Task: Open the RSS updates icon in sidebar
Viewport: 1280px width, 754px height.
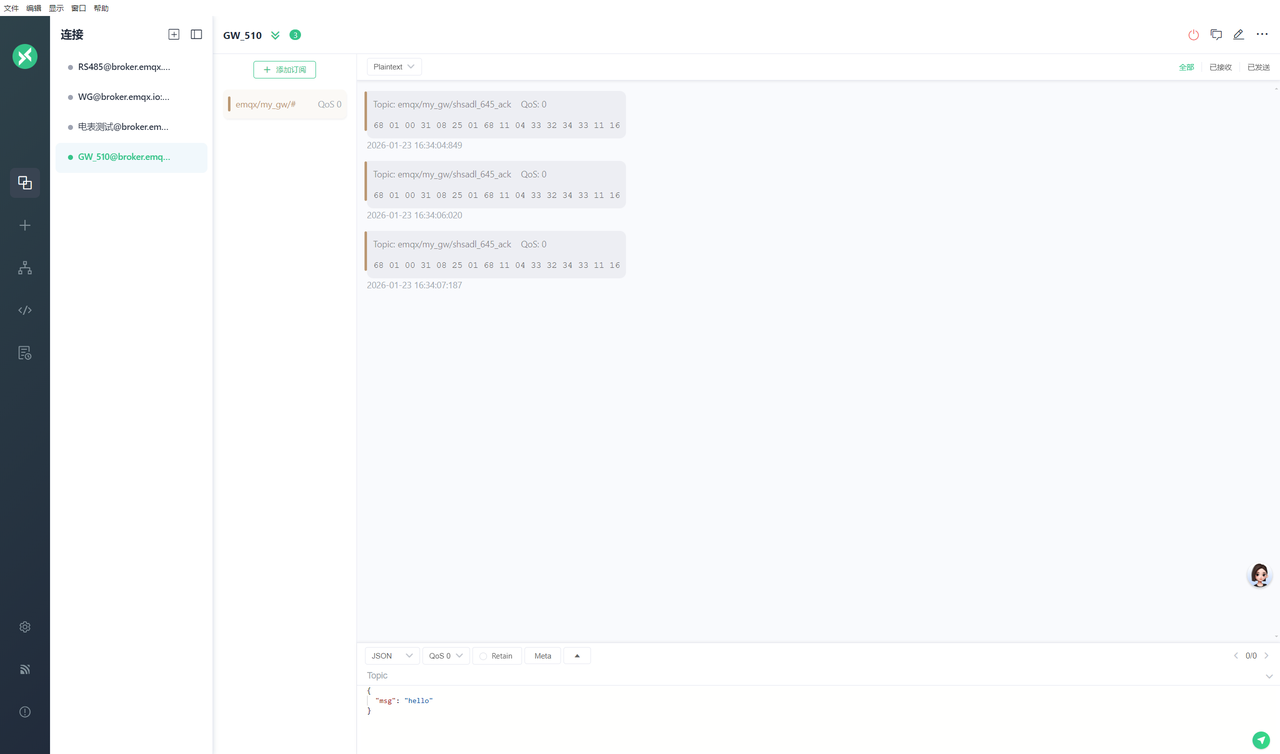Action: (x=25, y=669)
